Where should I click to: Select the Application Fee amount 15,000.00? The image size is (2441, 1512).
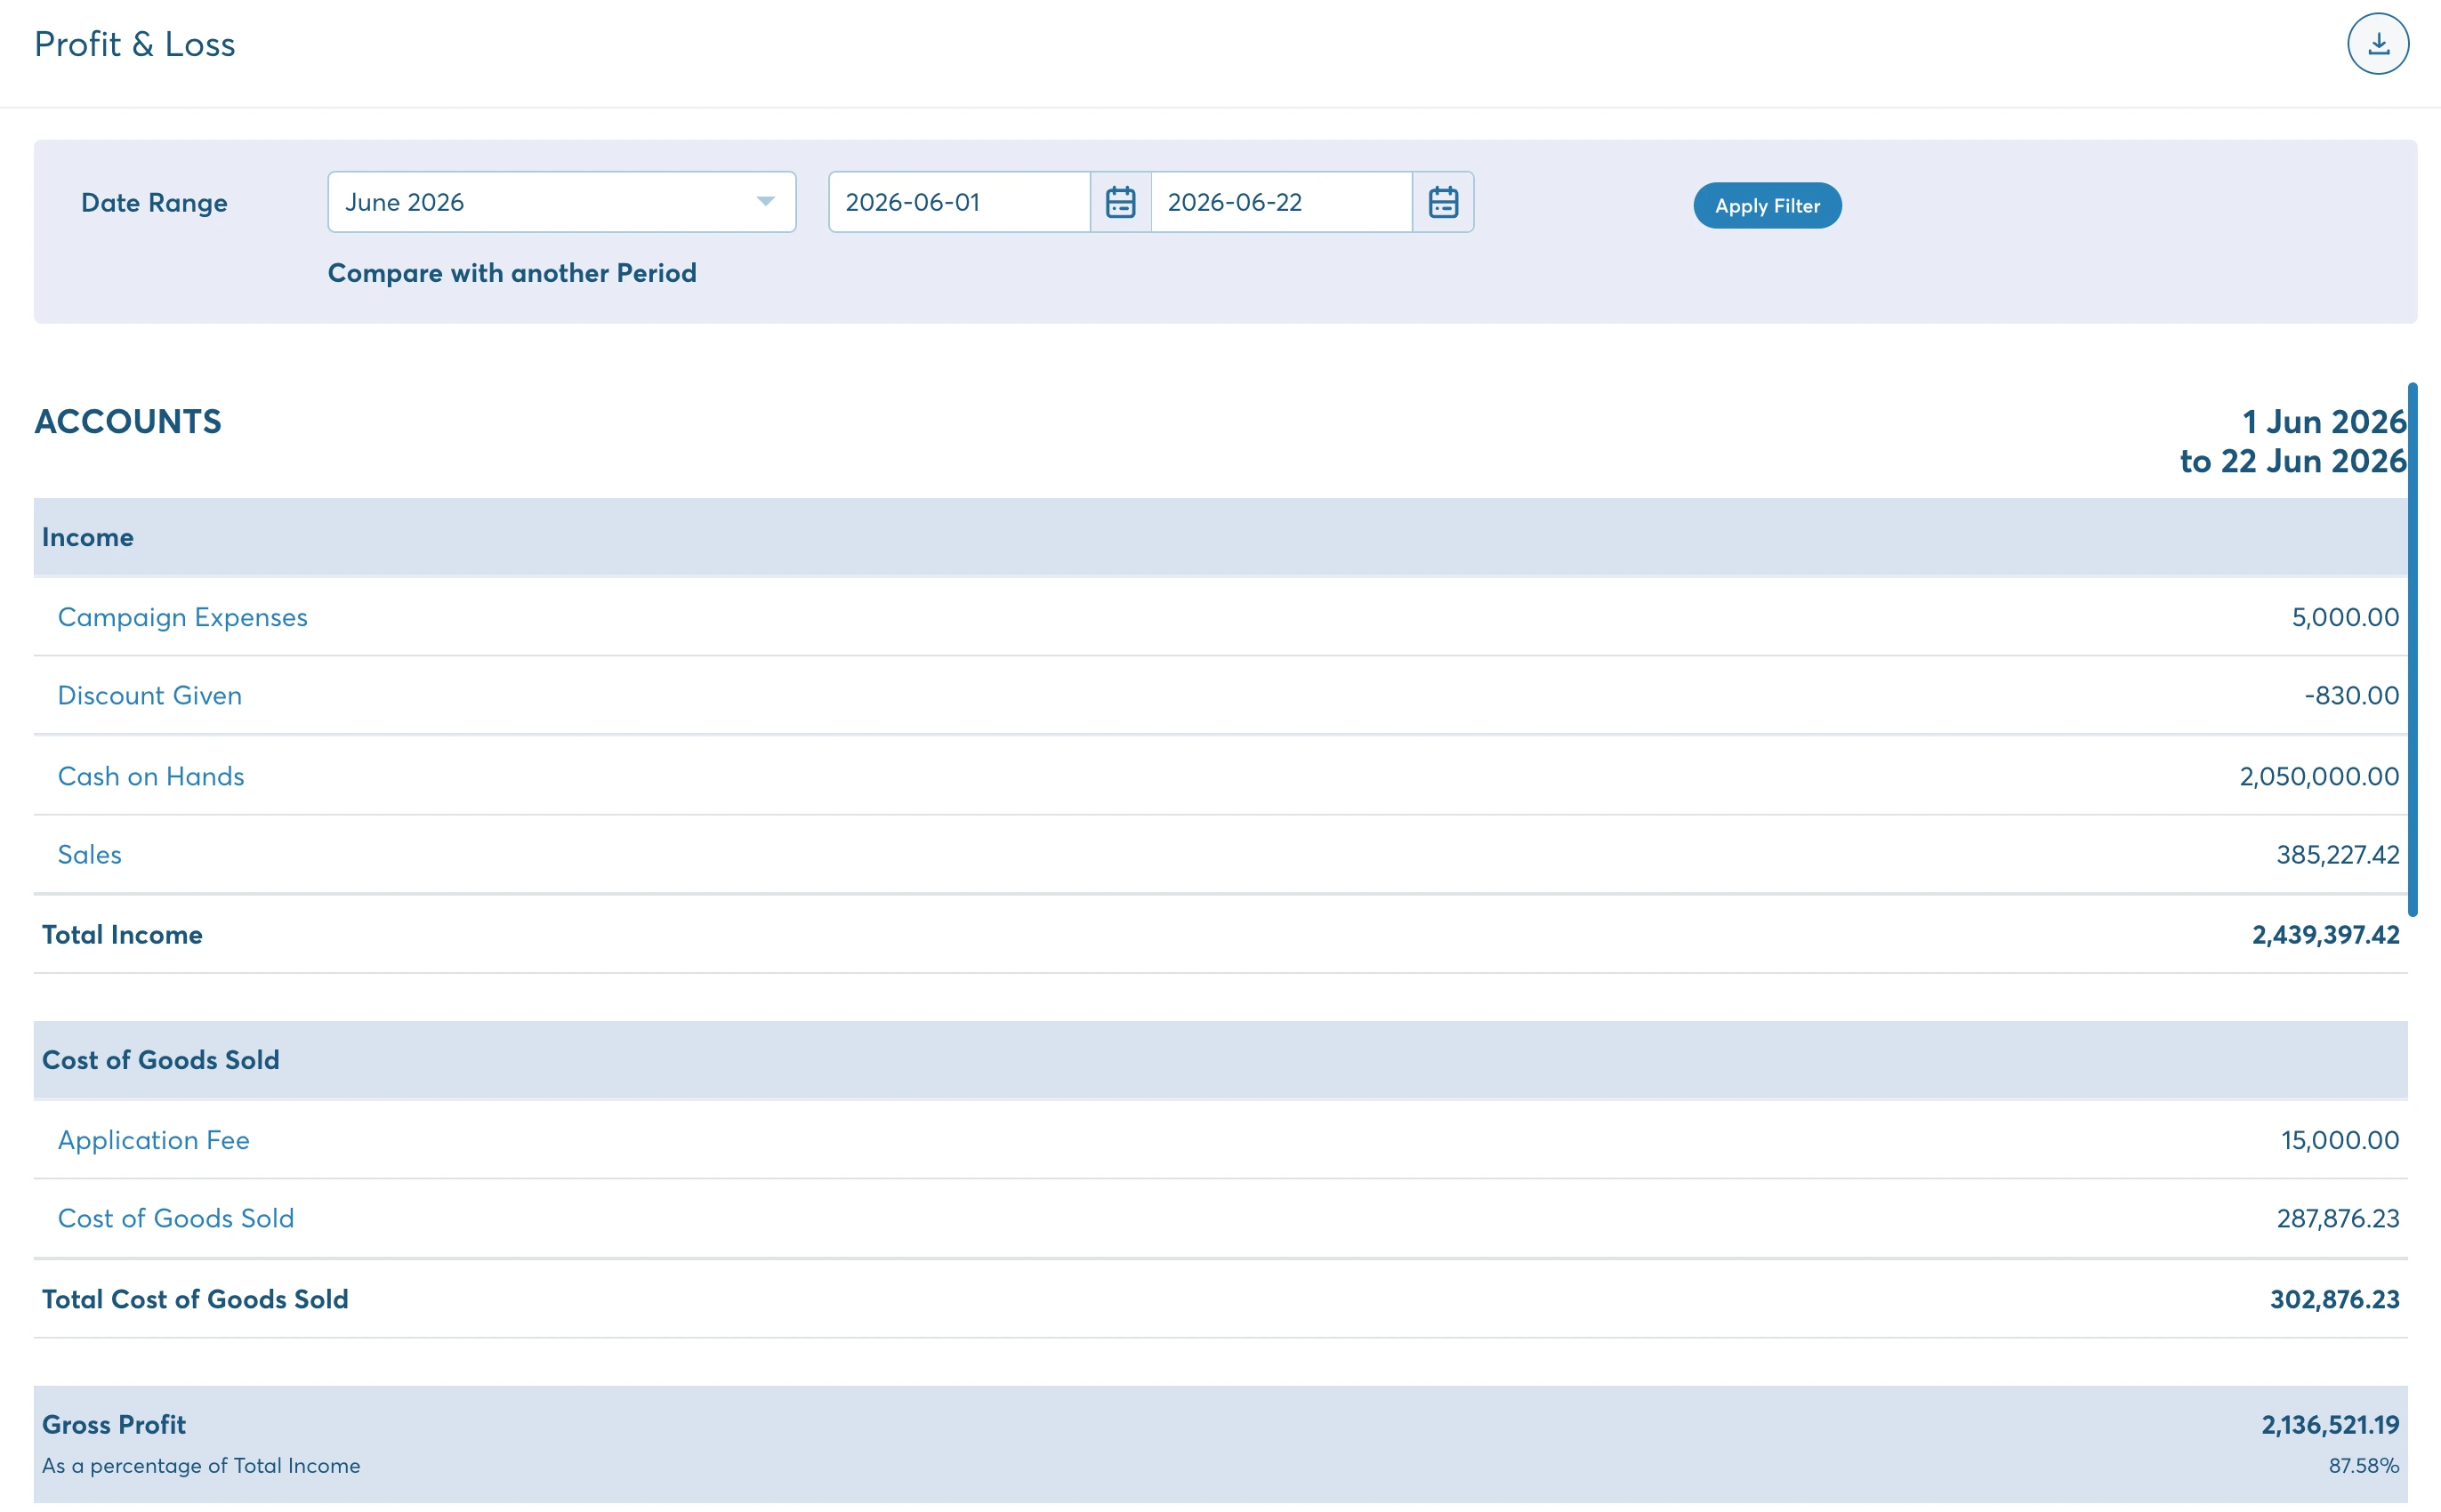pyautogui.click(x=2339, y=1140)
